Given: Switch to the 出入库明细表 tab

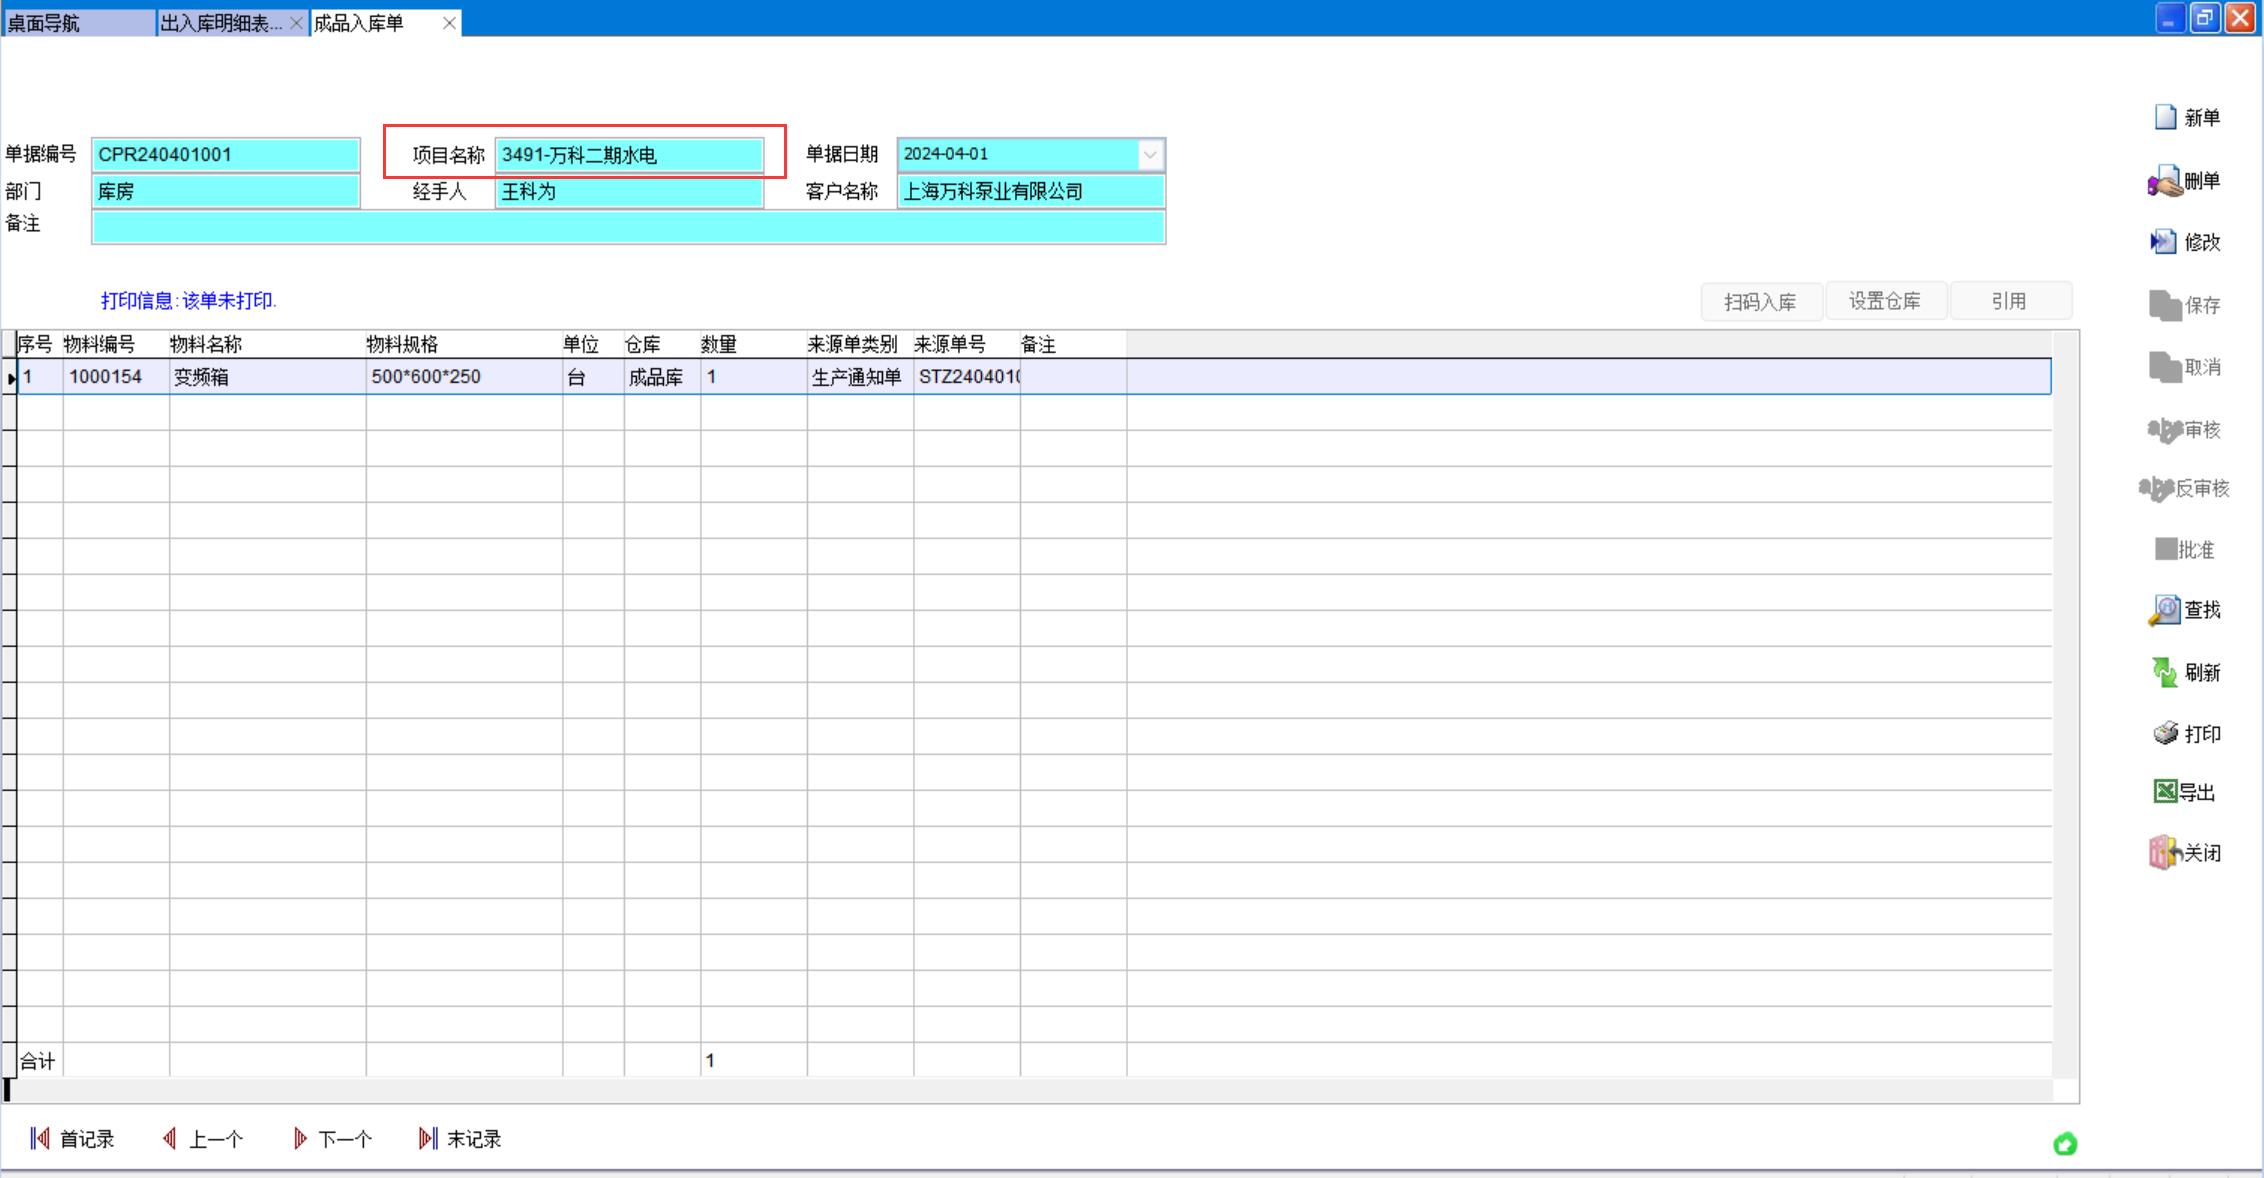Looking at the screenshot, I should tap(221, 23).
